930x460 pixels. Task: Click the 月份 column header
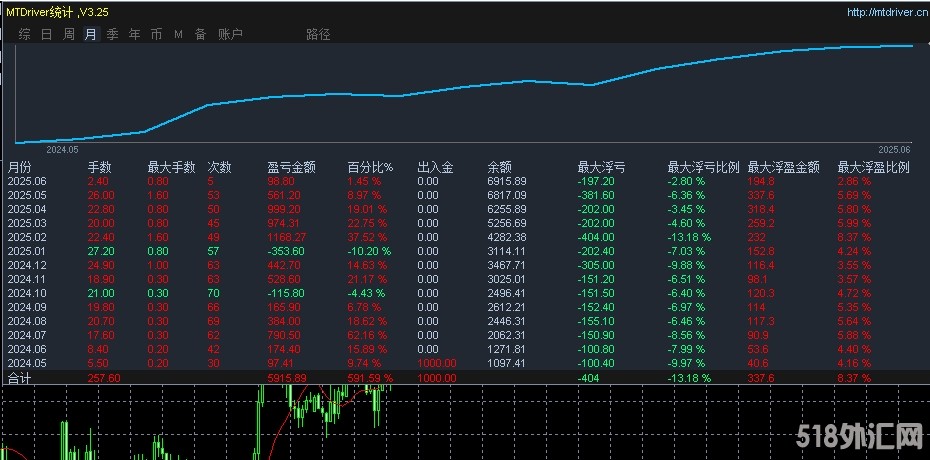[19, 168]
